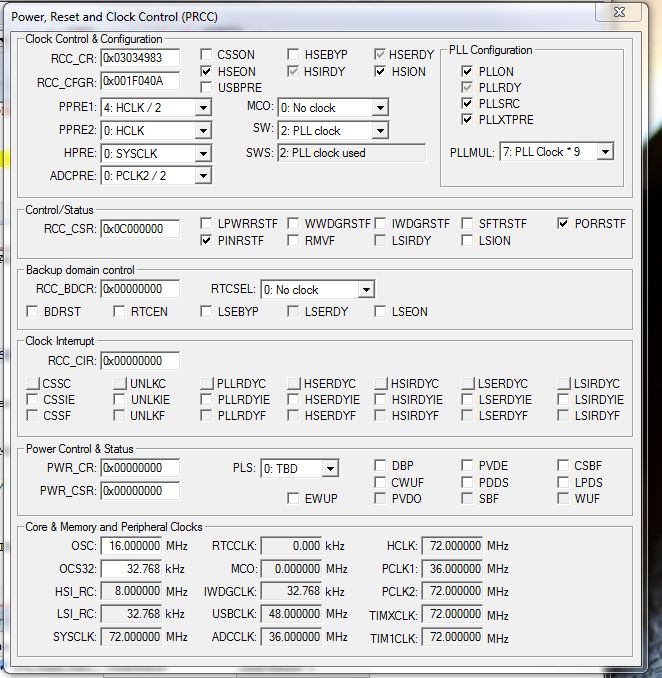This screenshot has height=678, width=662.
Task: Click the PCLK2 frequency value
Action: (452, 591)
